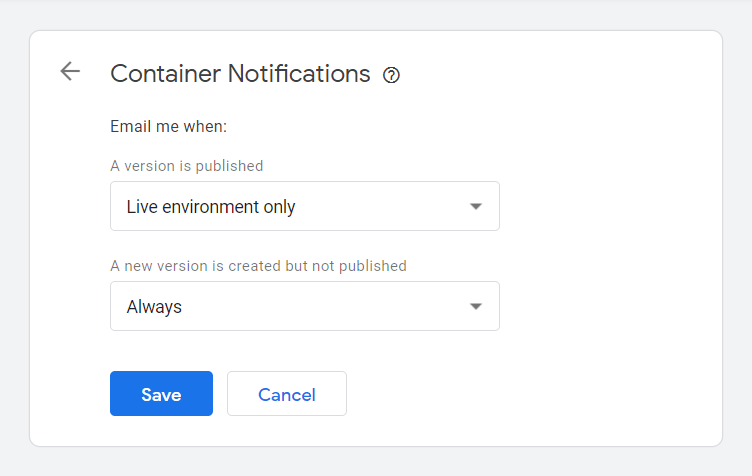Image resolution: width=752 pixels, height=476 pixels.
Task: Click the 'Email me when:' label
Action: [x=168, y=127]
